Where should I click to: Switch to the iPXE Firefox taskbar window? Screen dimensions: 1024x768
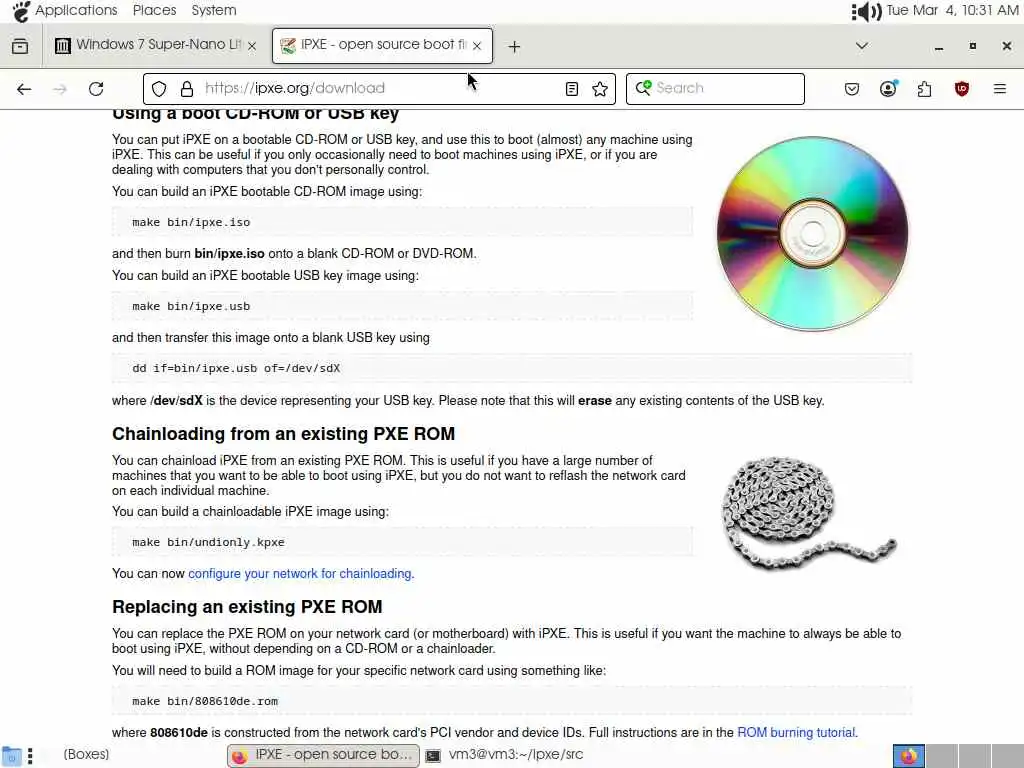click(323, 755)
